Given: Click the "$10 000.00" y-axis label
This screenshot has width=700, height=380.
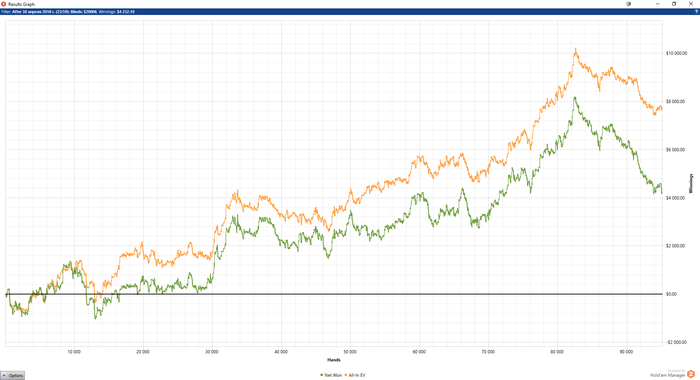Looking at the screenshot, I should coord(676,54).
